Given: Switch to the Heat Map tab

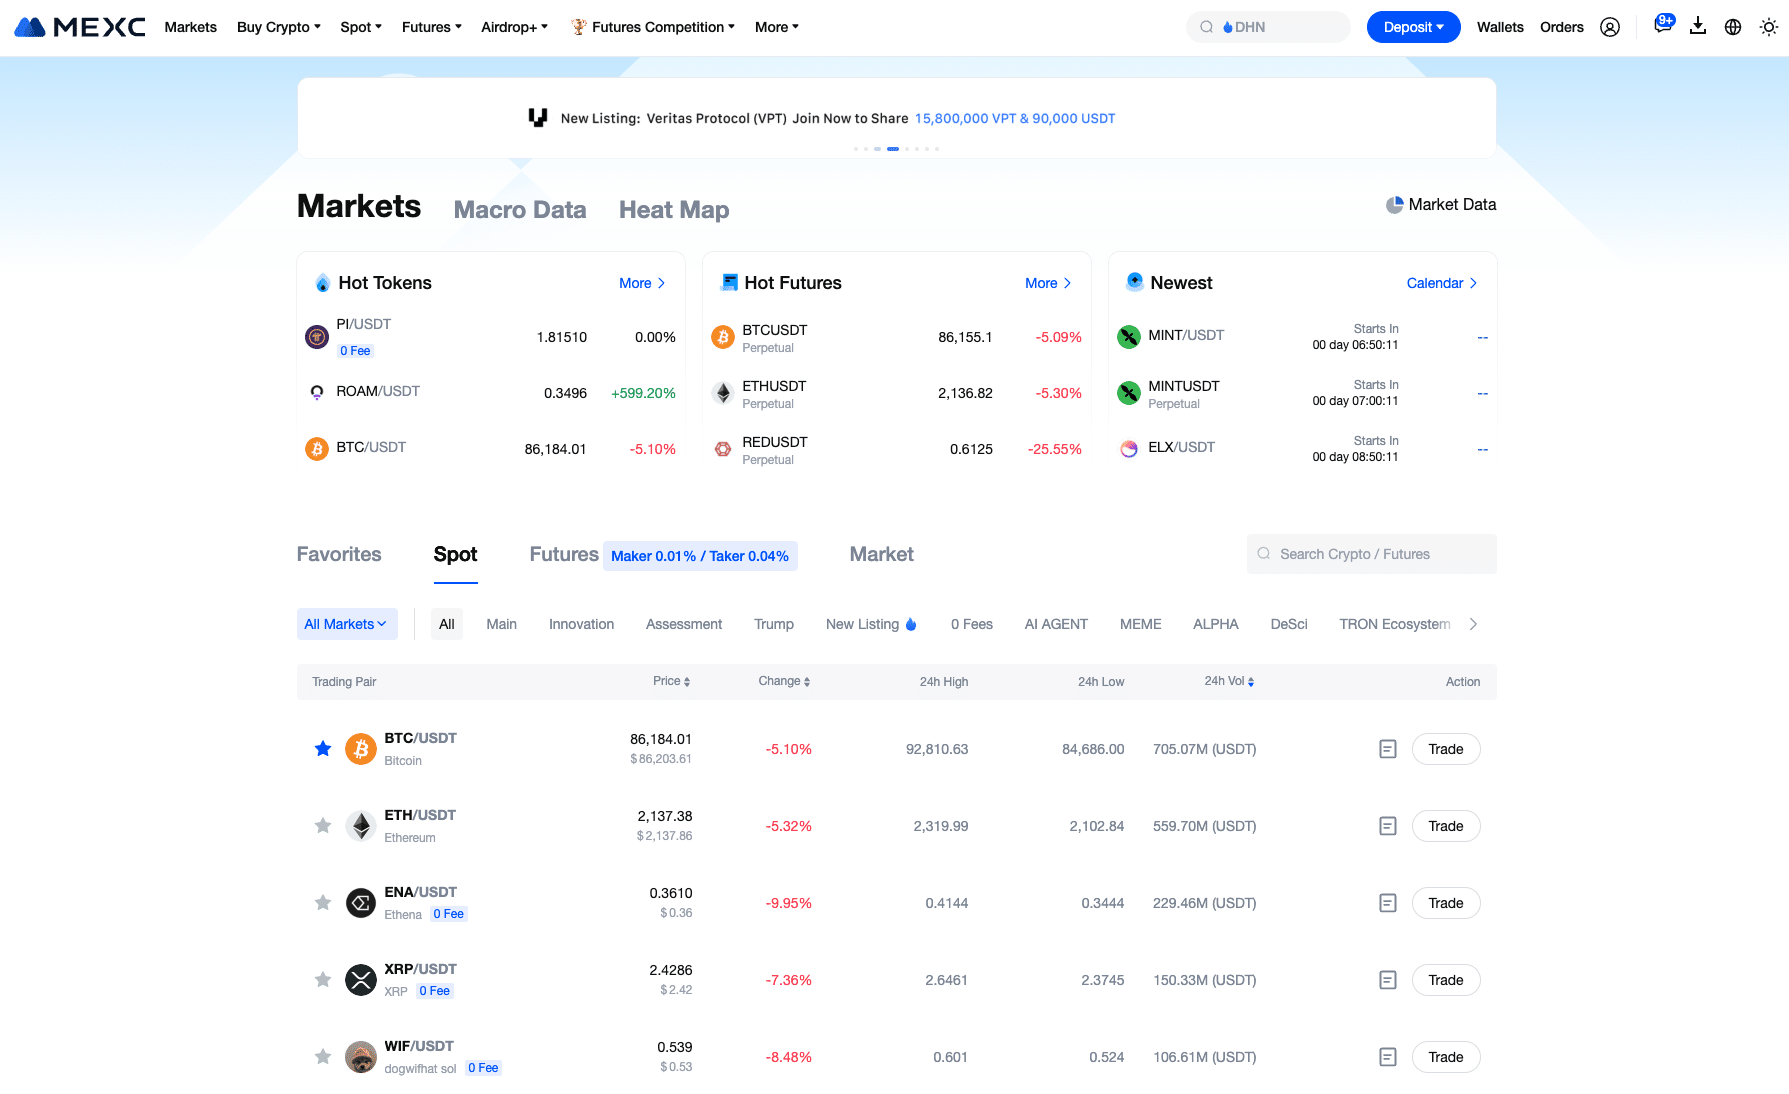Looking at the screenshot, I should click(x=674, y=210).
